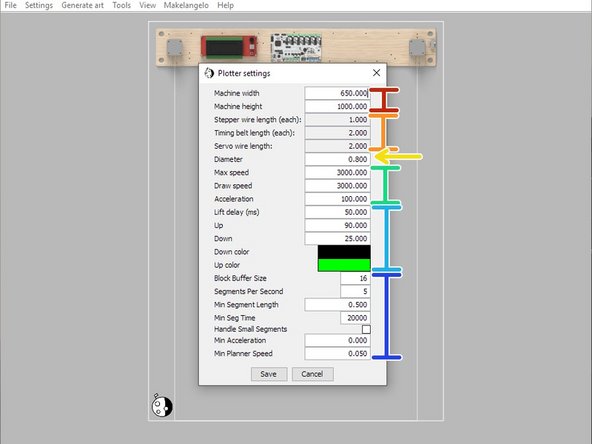Edit the Min Planner Speed field
The image size is (592, 444).
[x=337, y=354]
